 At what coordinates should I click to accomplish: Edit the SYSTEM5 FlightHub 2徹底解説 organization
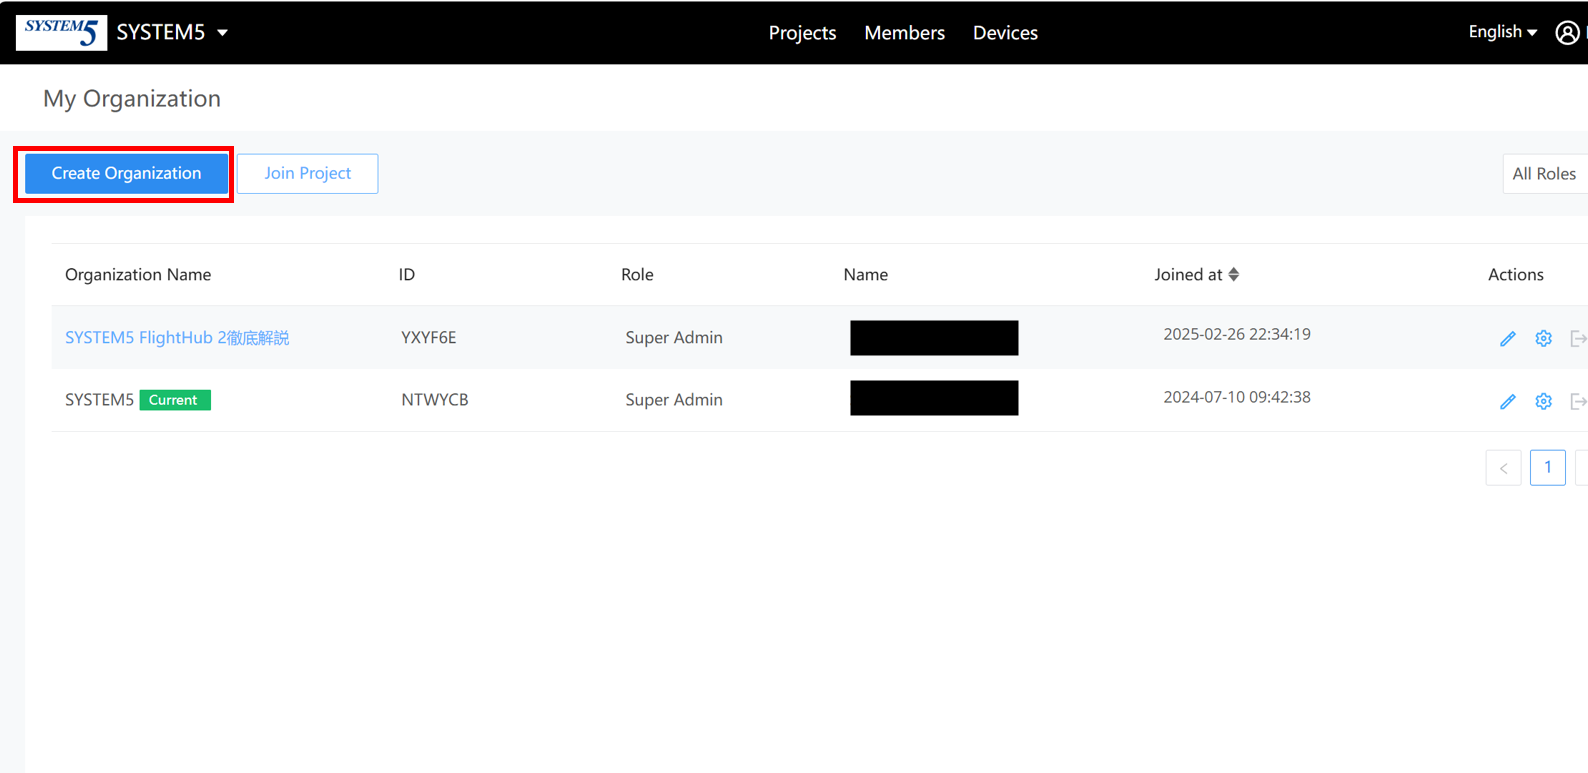tap(1508, 339)
